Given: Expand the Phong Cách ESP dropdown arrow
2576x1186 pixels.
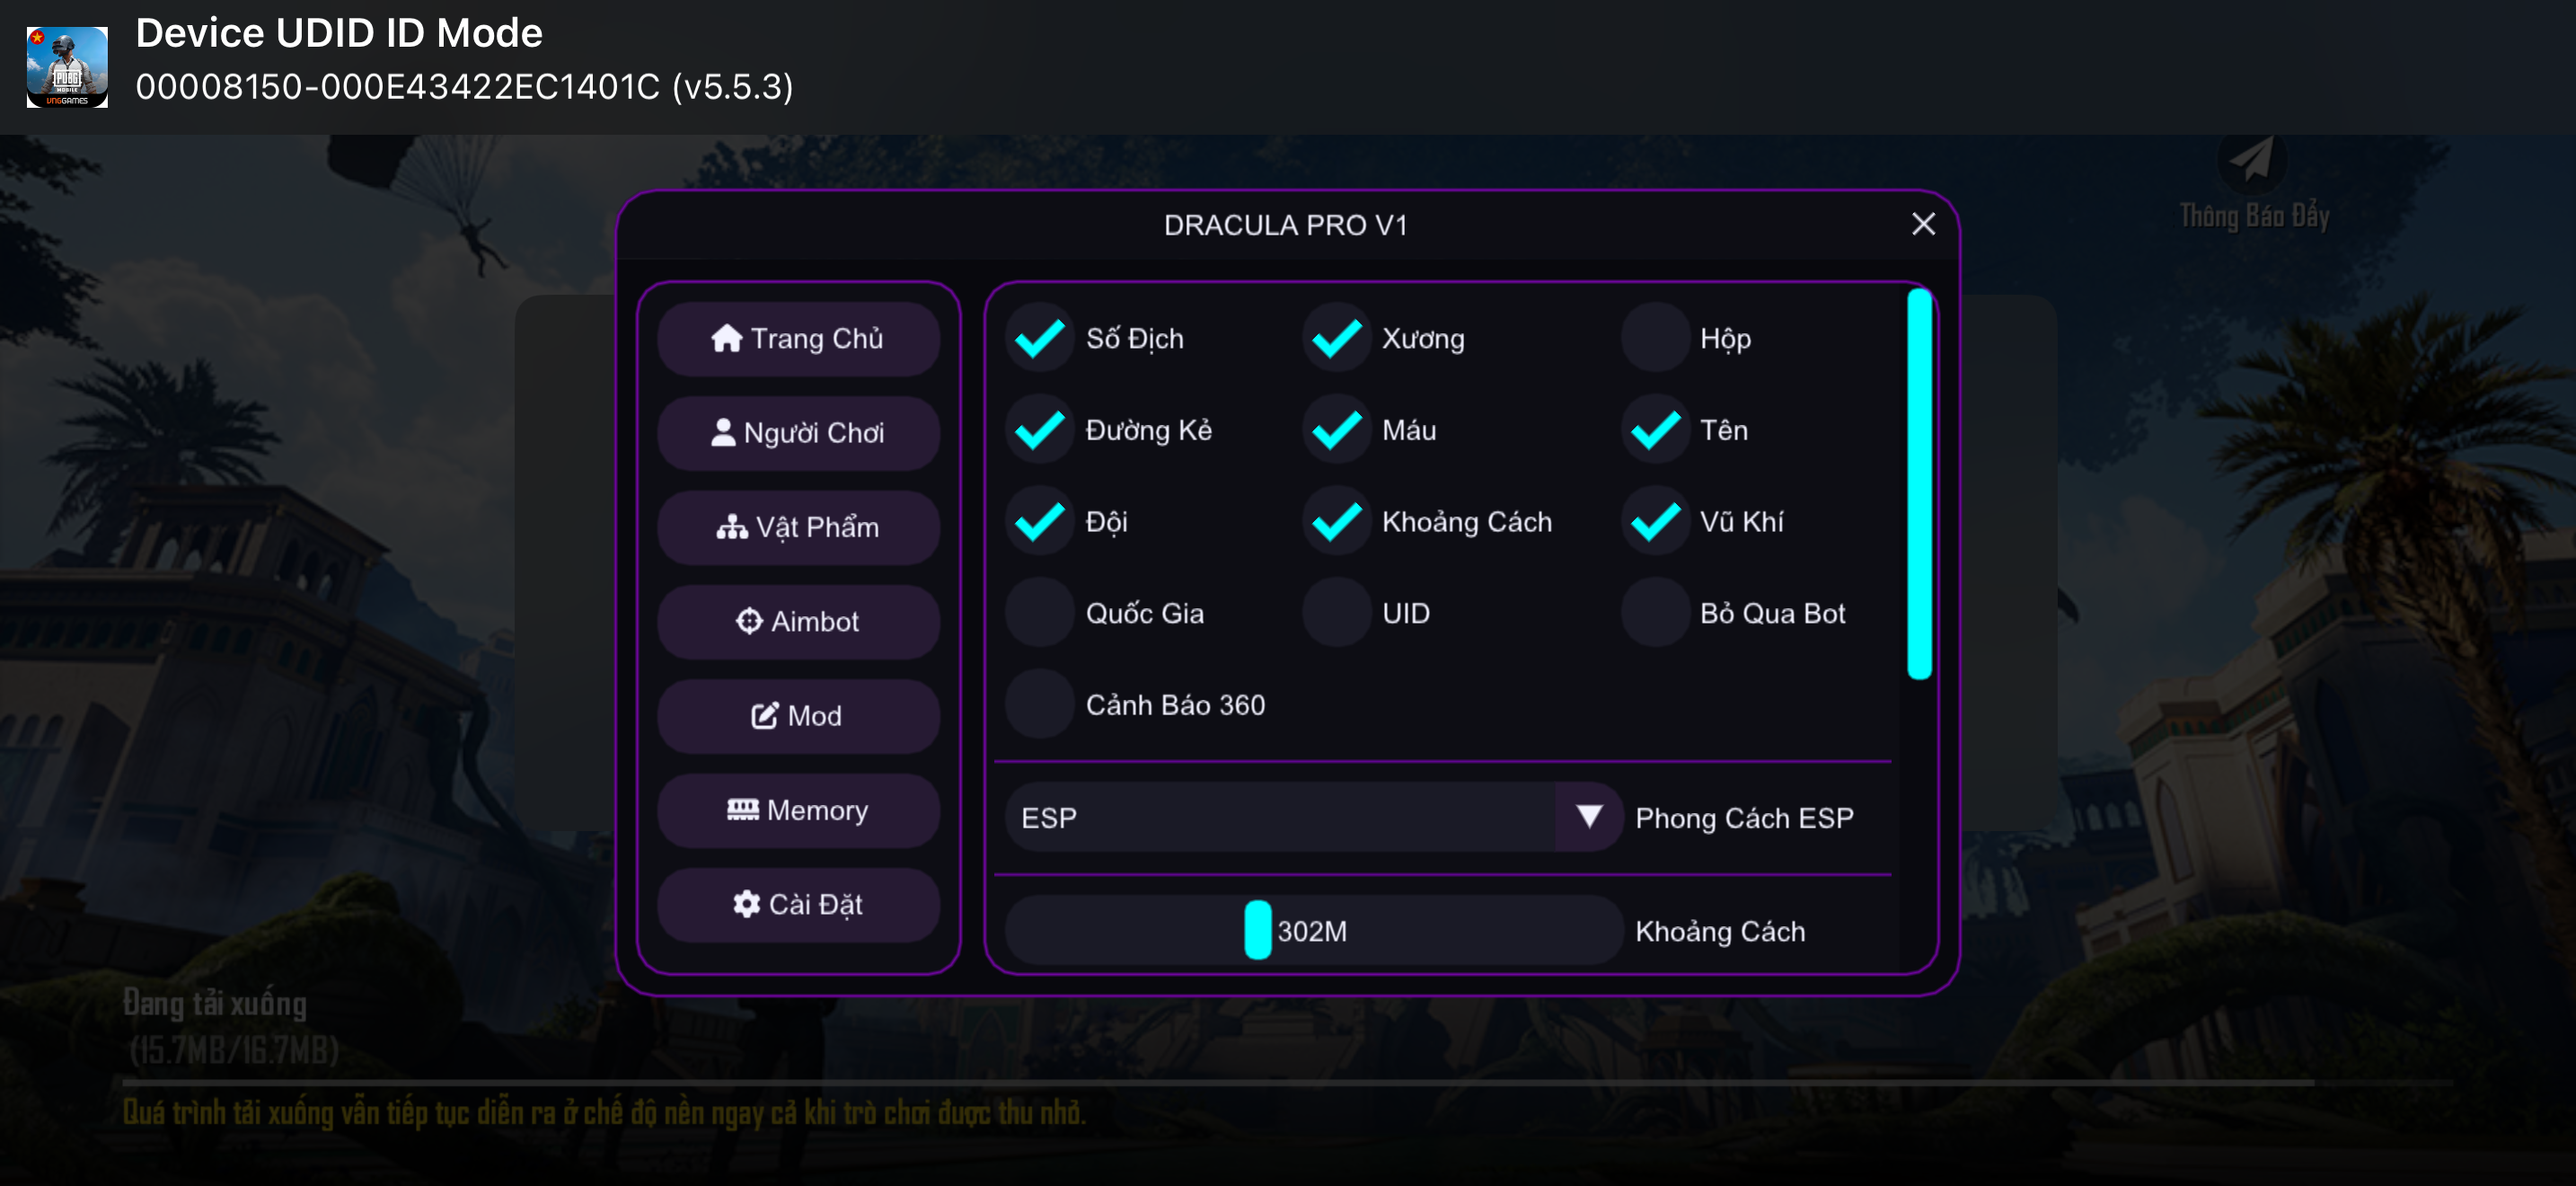Looking at the screenshot, I should pyautogui.click(x=1588, y=817).
